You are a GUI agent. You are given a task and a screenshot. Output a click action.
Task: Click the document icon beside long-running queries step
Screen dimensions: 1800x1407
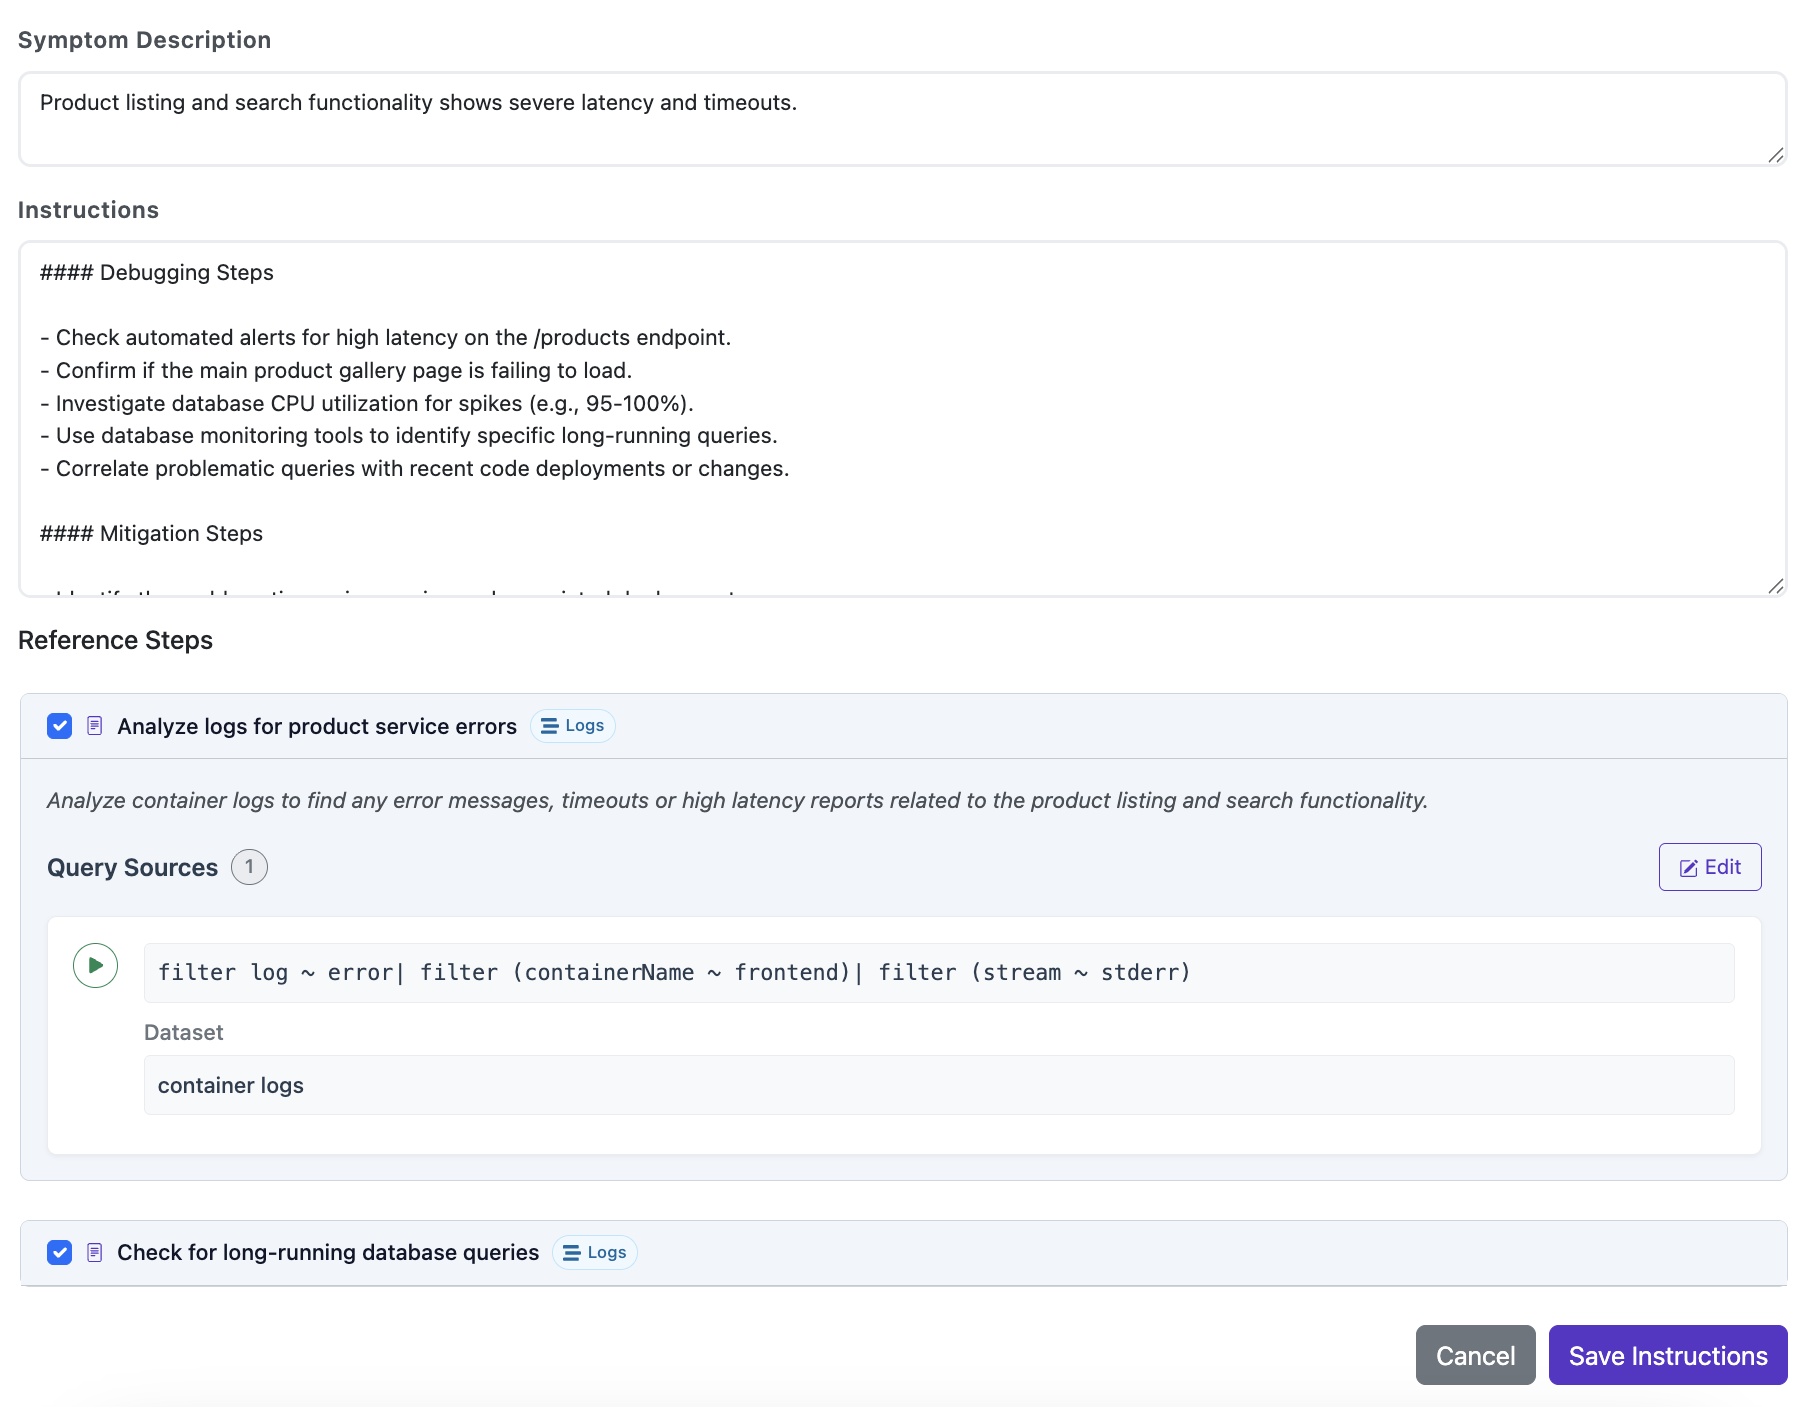(95, 1252)
